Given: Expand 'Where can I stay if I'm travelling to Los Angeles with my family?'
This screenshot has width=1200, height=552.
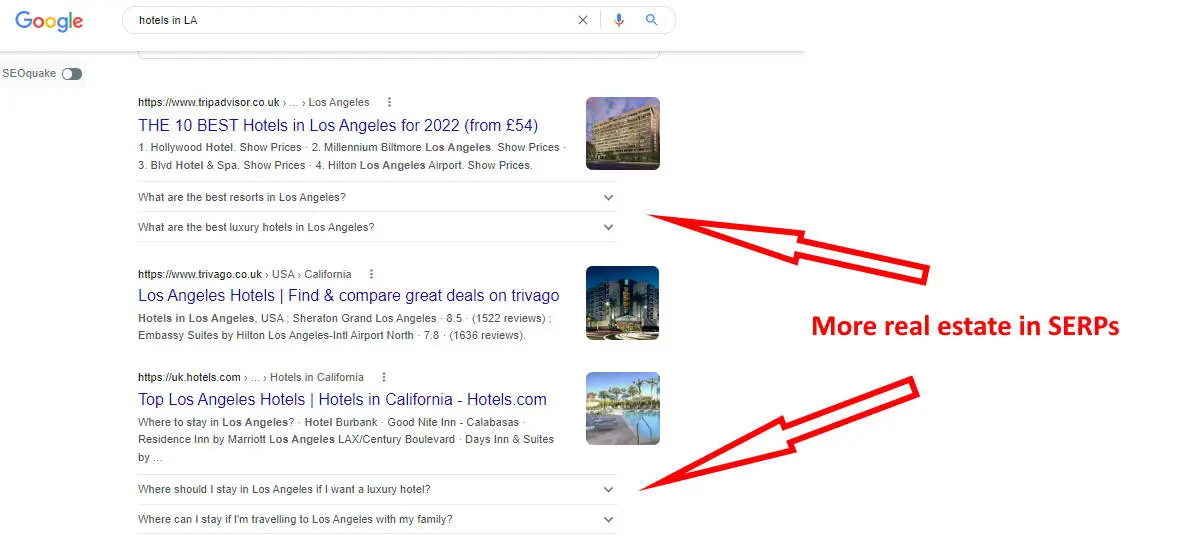Looking at the screenshot, I should pyautogui.click(x=377, y=519).
